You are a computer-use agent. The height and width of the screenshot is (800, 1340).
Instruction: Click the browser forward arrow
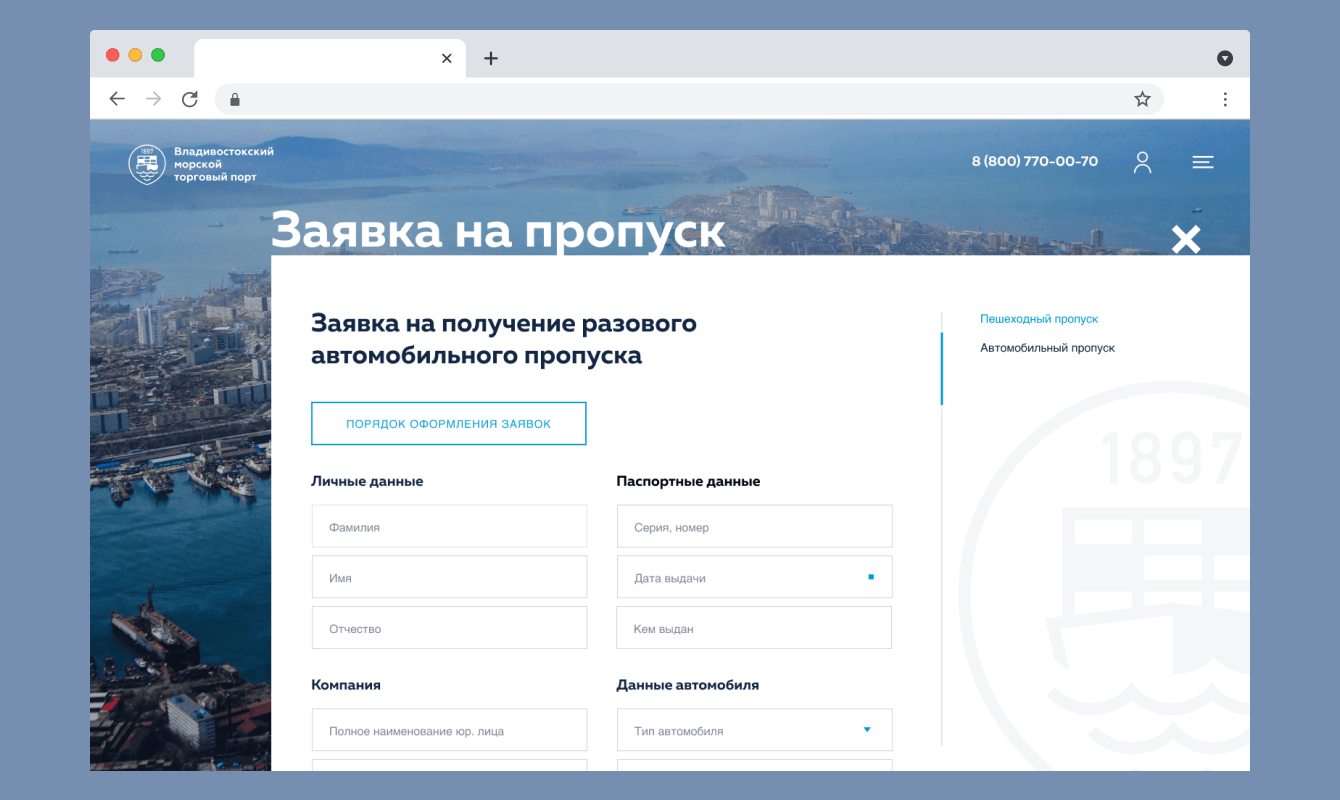pos(153,99)
